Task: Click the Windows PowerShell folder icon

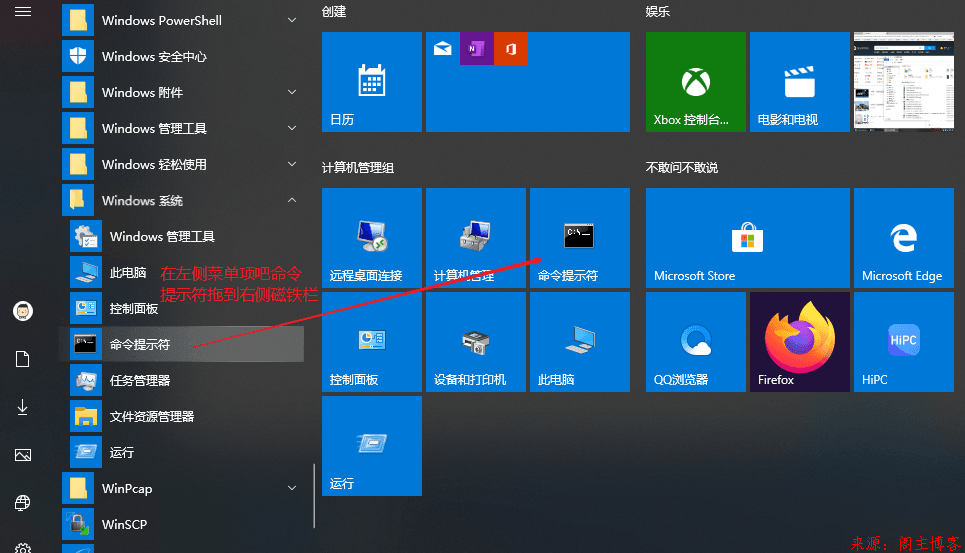Action: tap(78, 20)
